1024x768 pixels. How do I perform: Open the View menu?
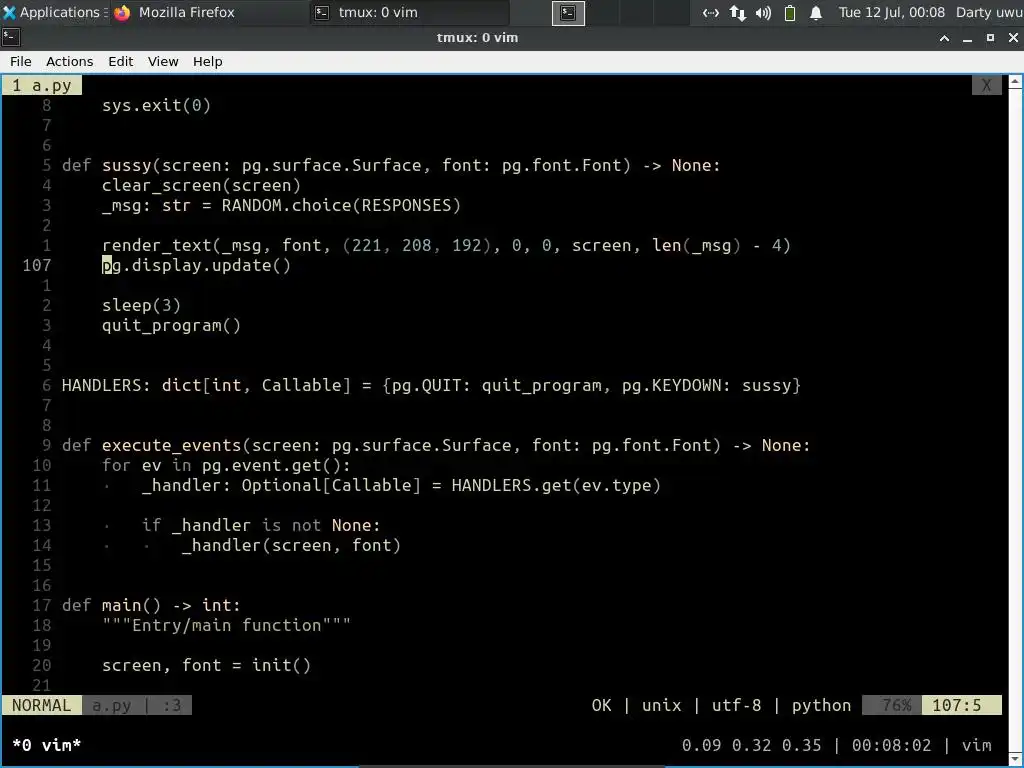(x=163, y=61)
